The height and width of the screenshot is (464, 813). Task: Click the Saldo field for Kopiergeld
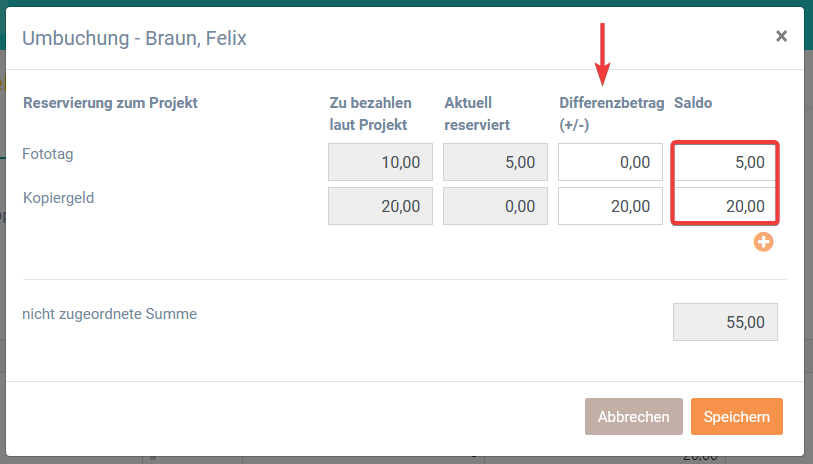tap(725, 206)
